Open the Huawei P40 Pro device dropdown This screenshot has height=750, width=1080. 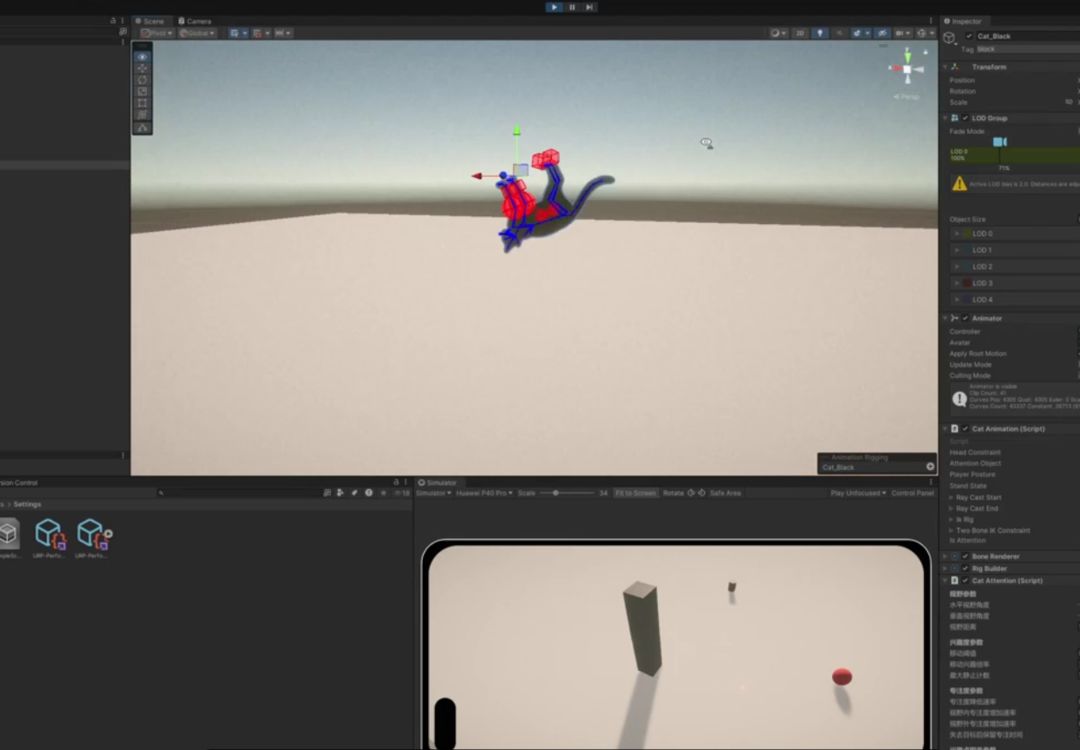pos(484,493)
